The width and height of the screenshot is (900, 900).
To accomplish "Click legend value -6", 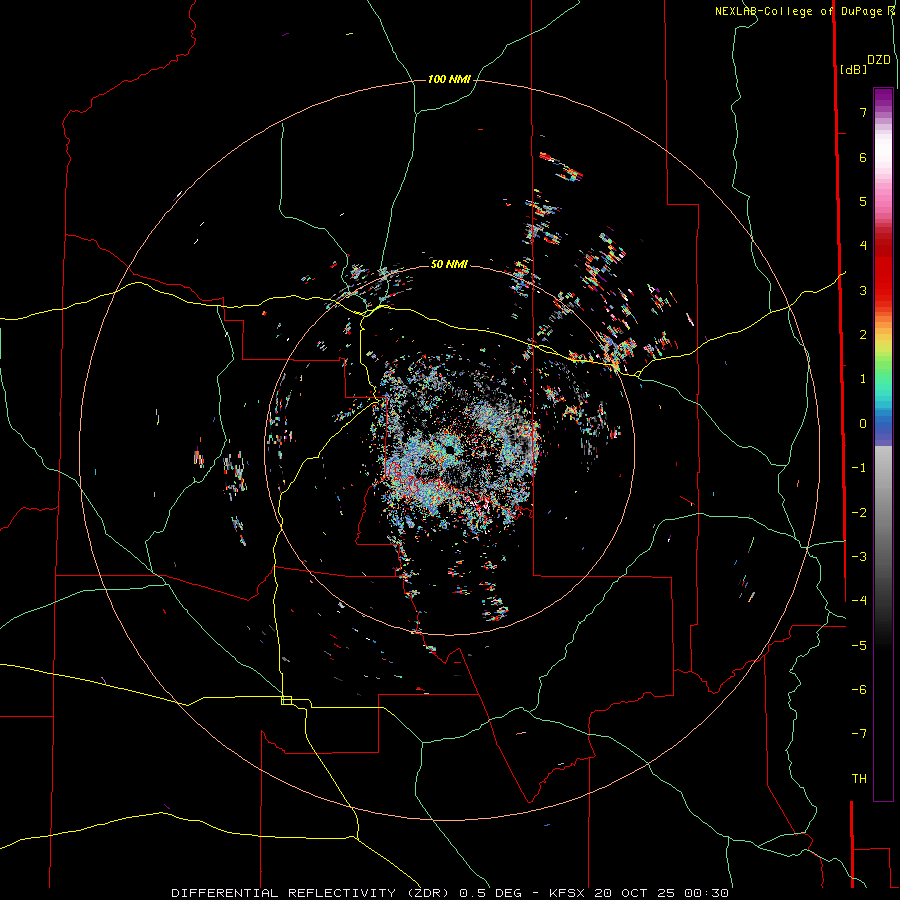I will tap(859, 690).
